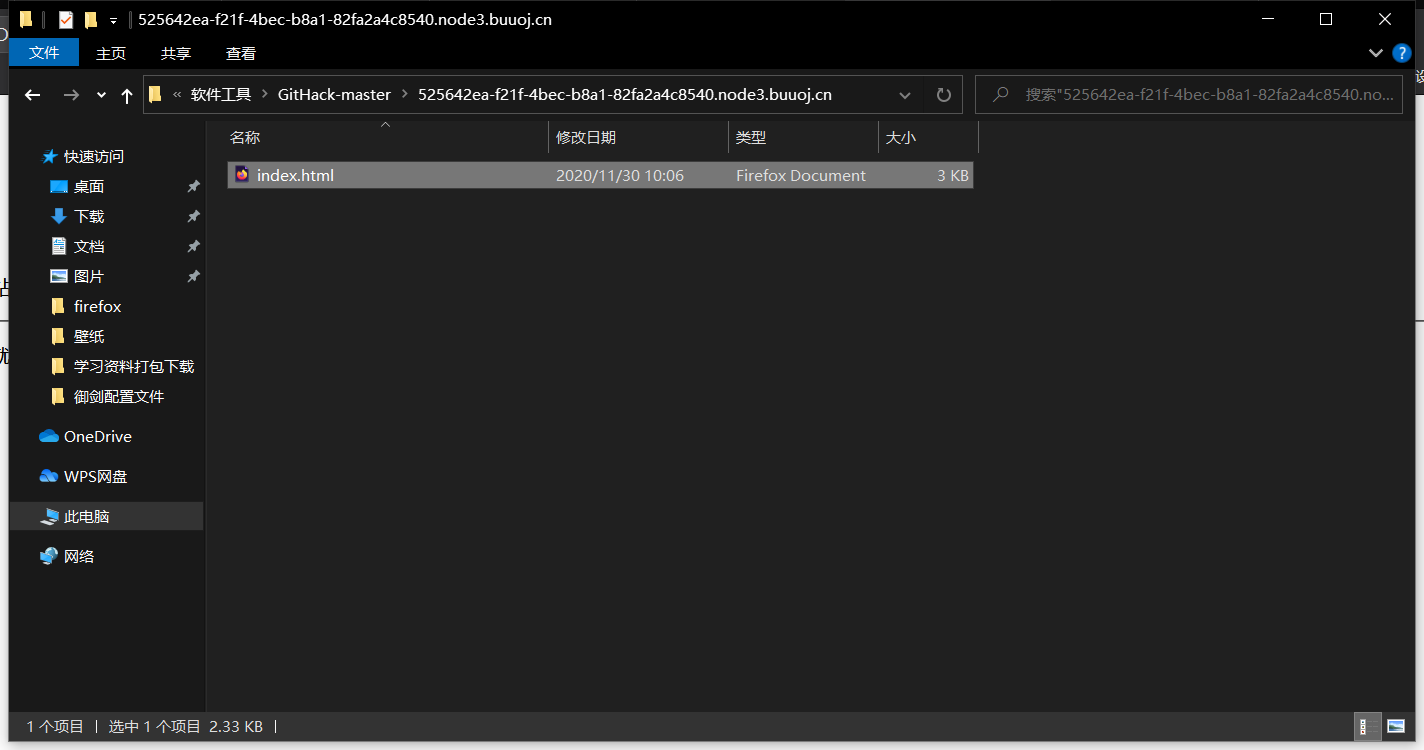Click the node3.buuoj.cn folder breadcrumb segment
This screenshot has height=750, width=1424.
[x=625, y=95]
